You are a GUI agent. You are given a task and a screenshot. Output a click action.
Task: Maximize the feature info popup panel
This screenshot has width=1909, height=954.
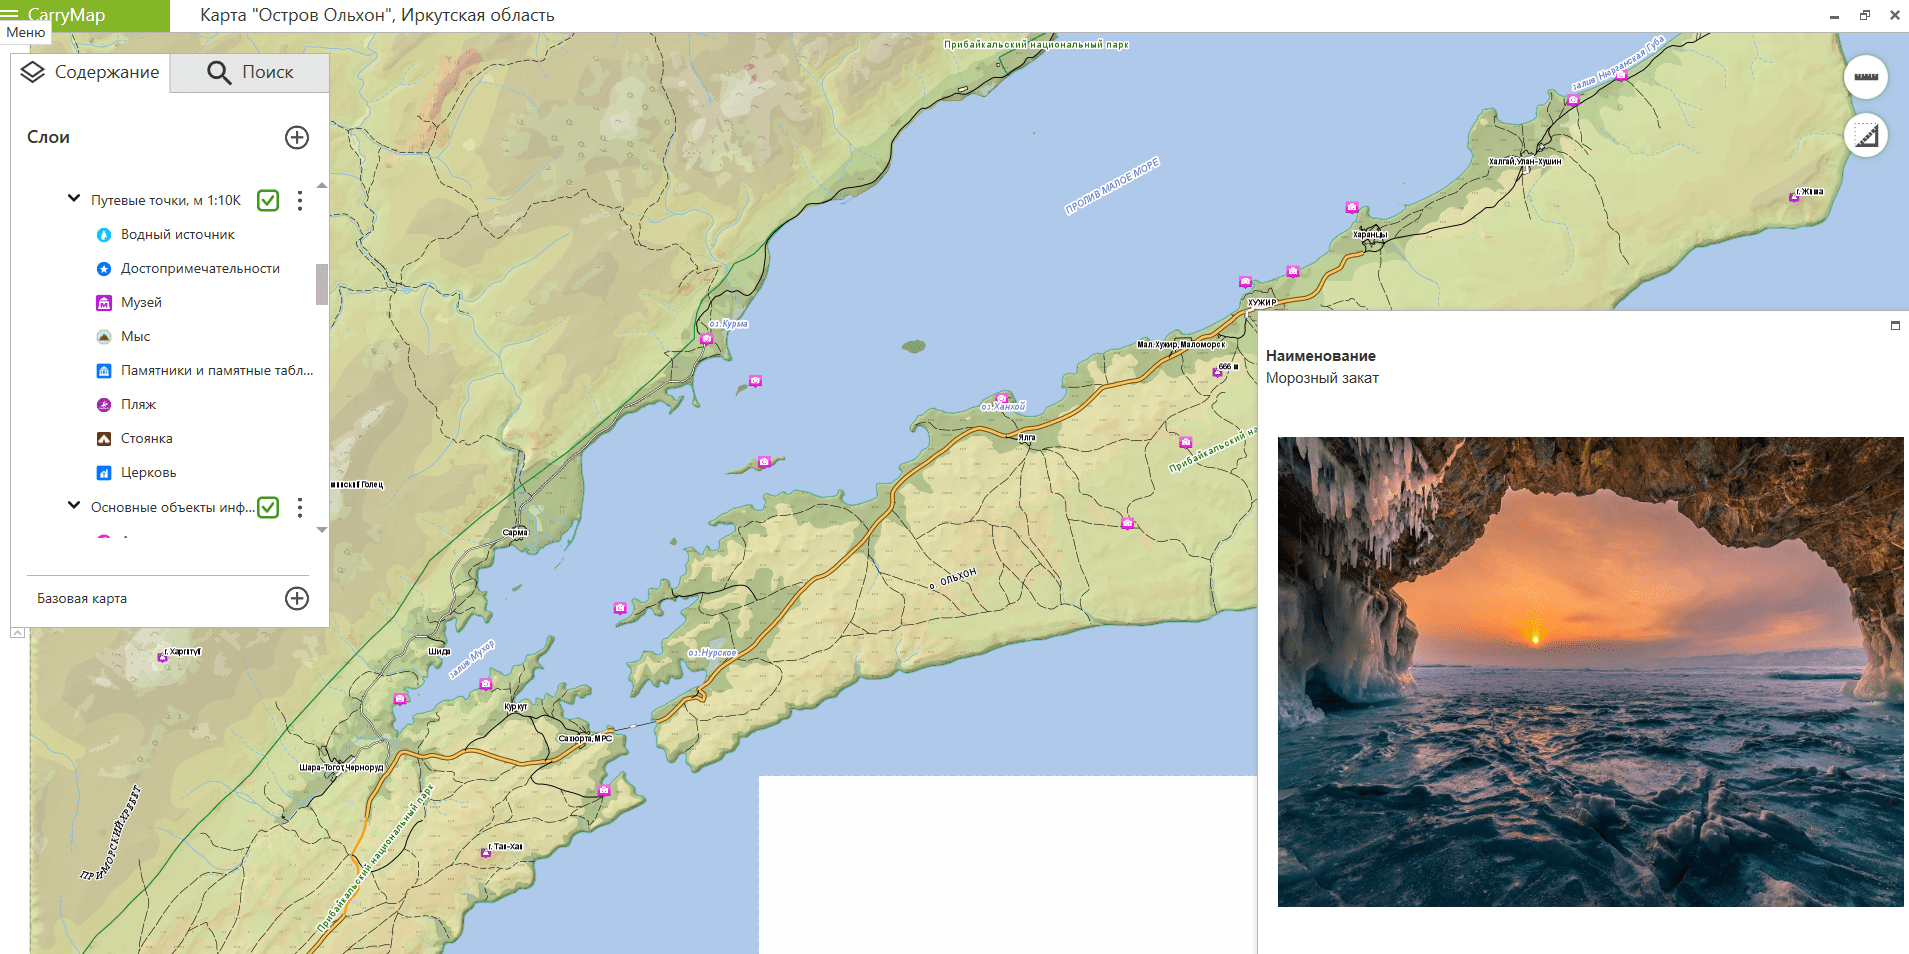coord(1895,325)
